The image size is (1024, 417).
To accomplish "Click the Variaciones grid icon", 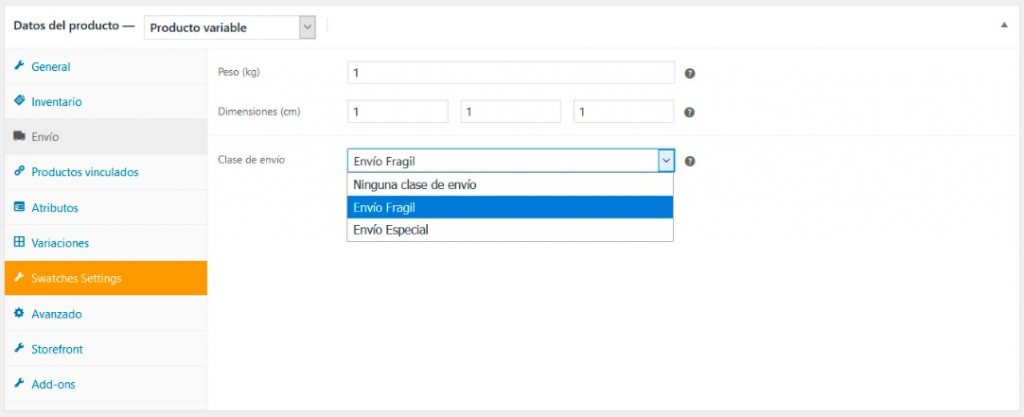I will tap(19, 242).
